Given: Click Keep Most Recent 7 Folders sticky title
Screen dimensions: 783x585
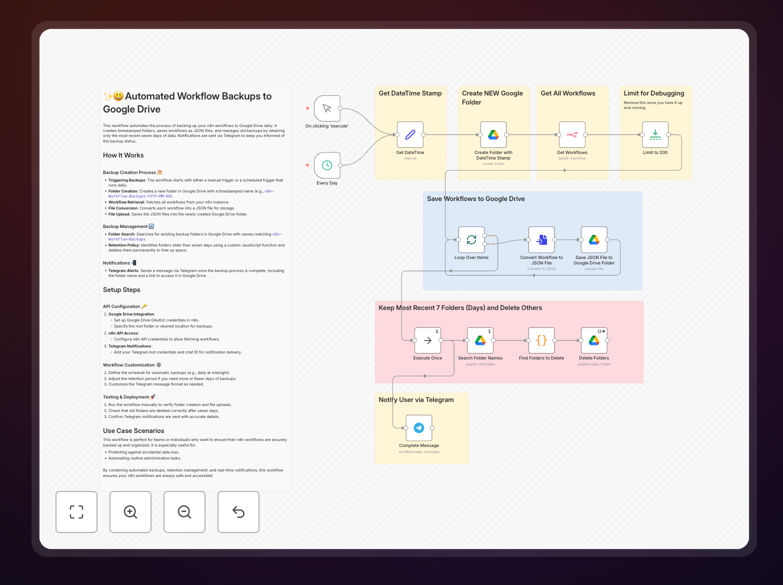Looking at the screenshot, I should (x=460, y=308).
